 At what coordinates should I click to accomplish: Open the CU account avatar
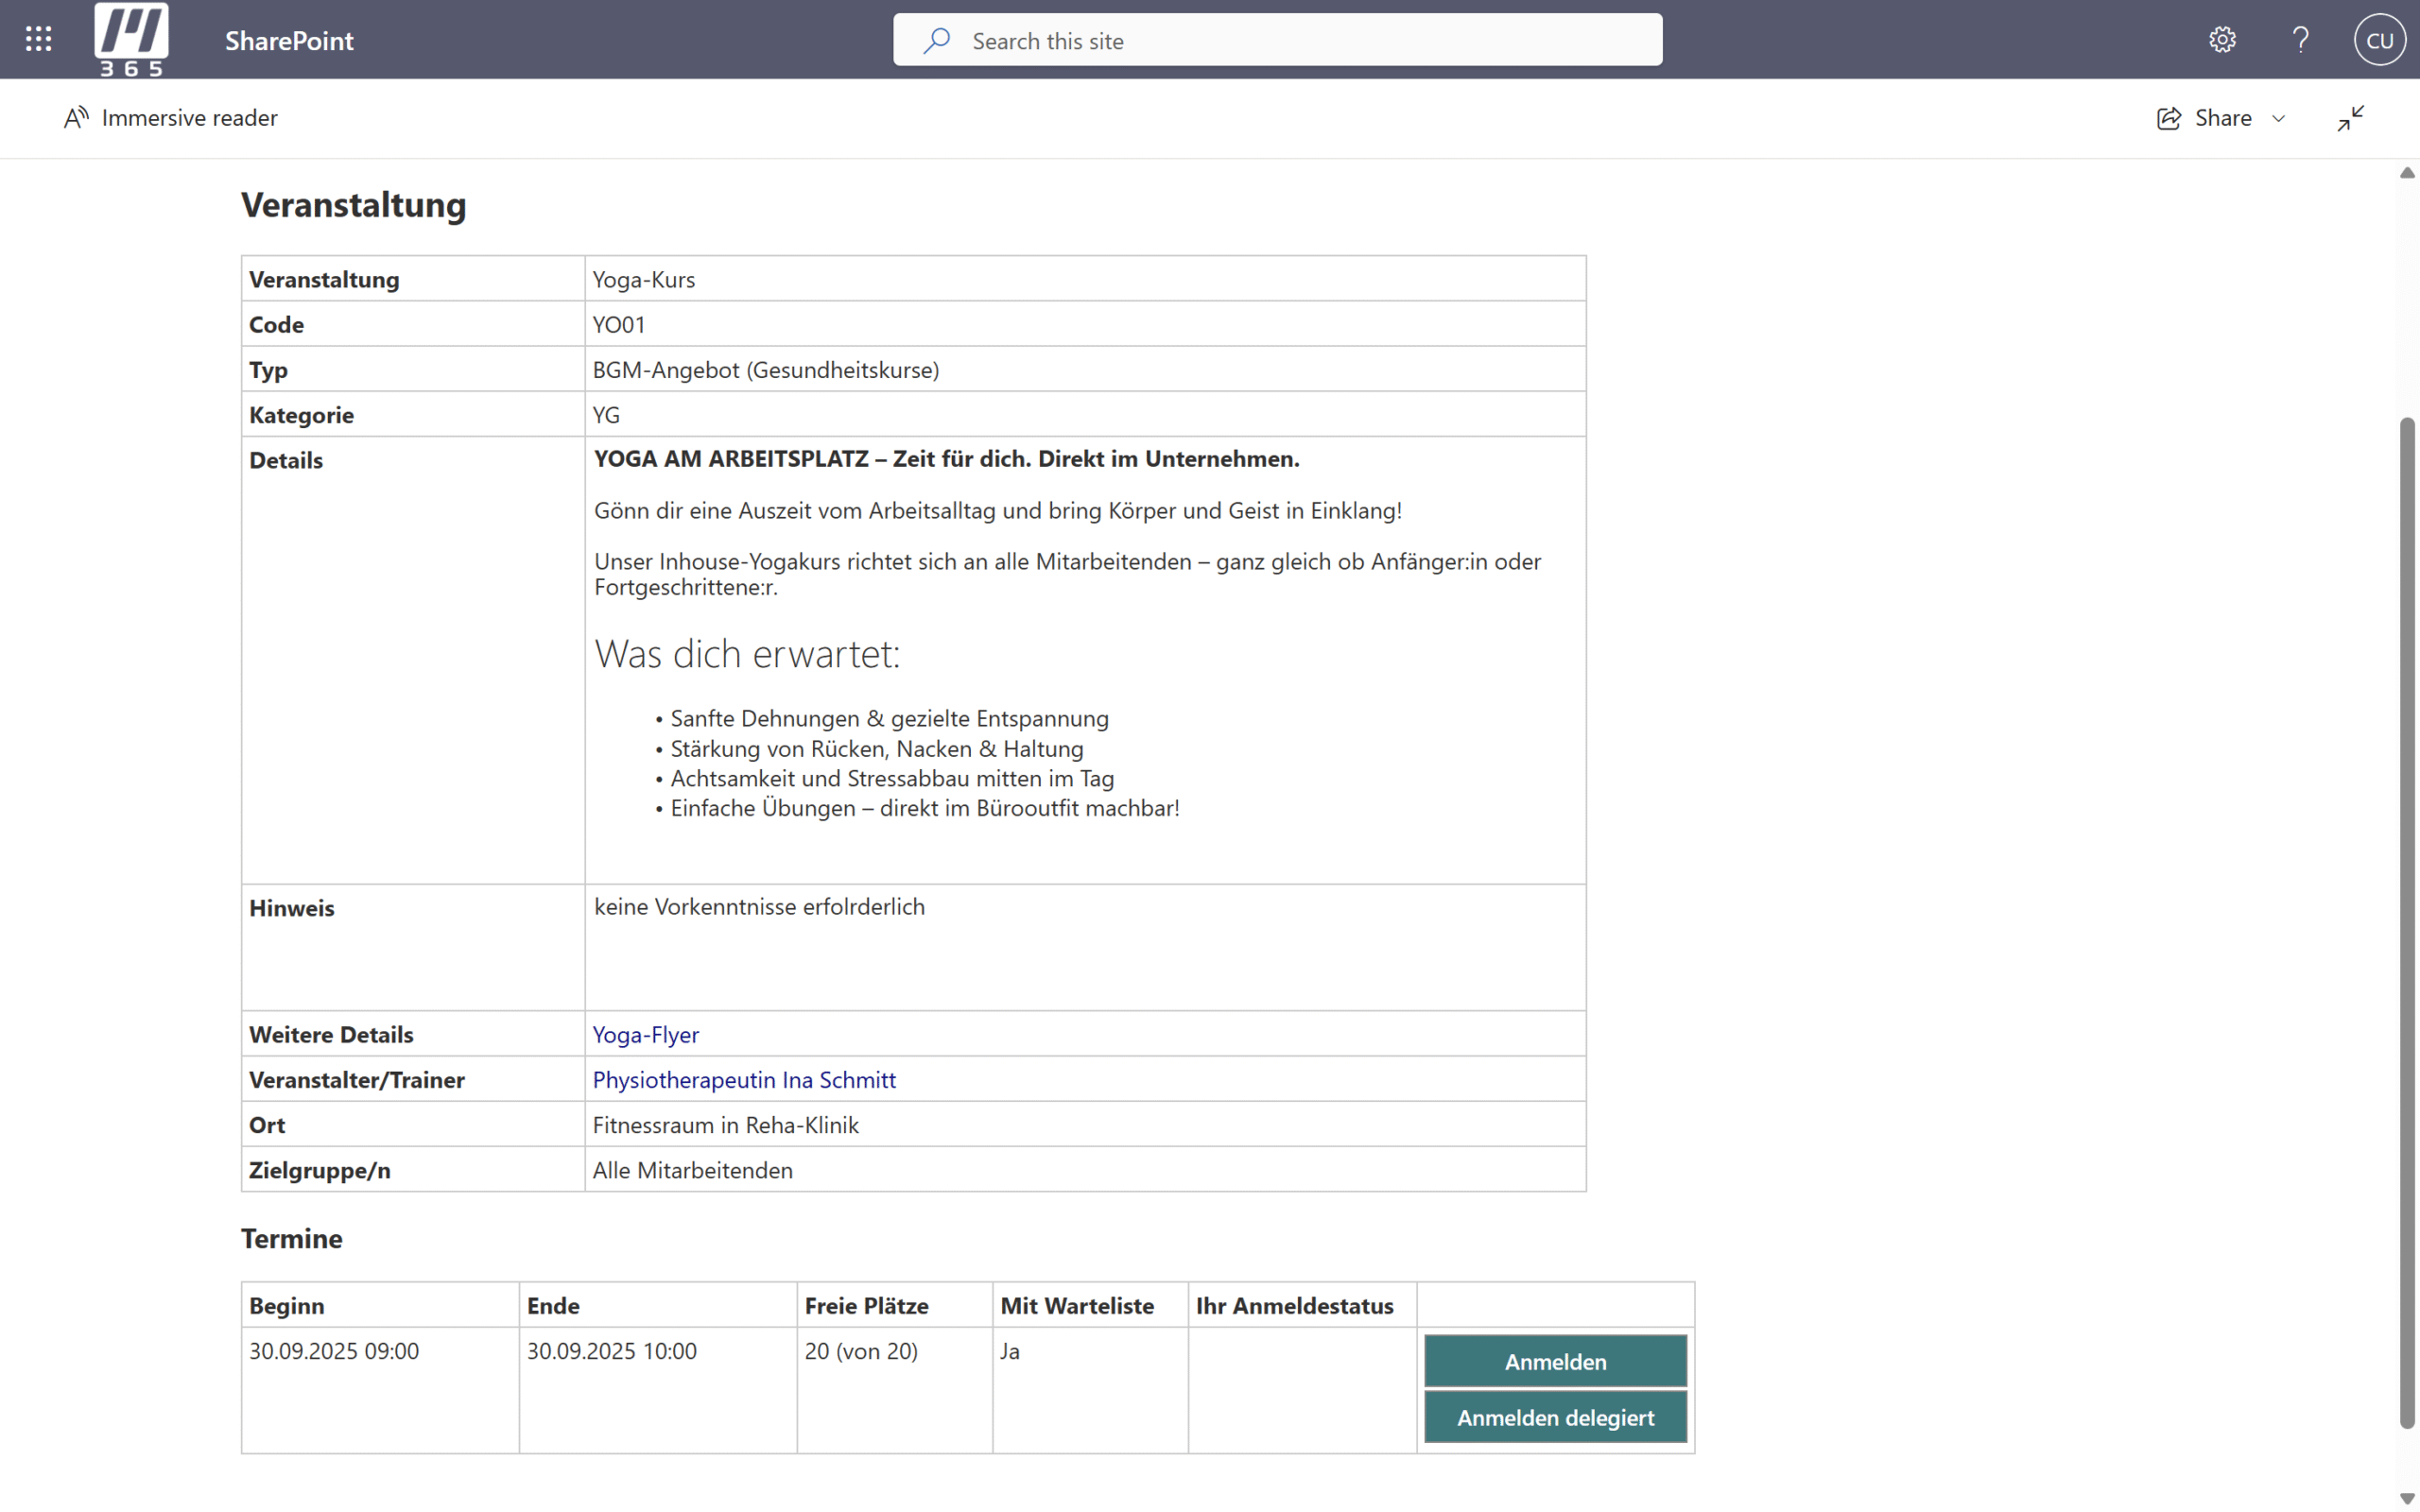tap(2379, 40)
